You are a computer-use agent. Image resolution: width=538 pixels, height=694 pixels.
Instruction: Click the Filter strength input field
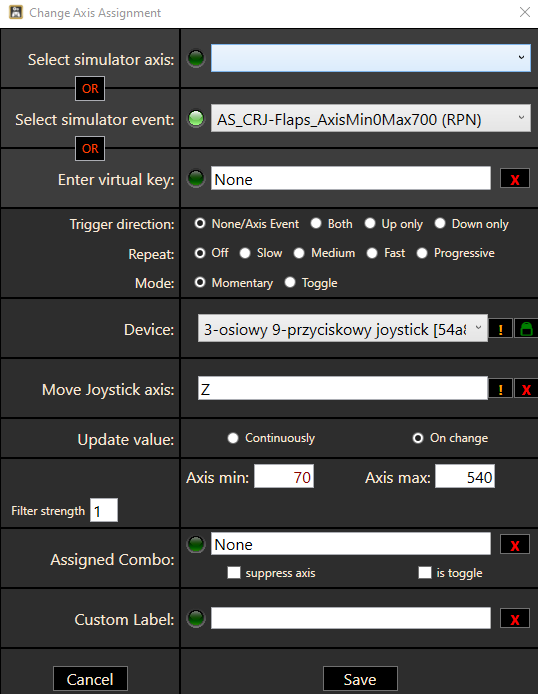pos(104,510)
